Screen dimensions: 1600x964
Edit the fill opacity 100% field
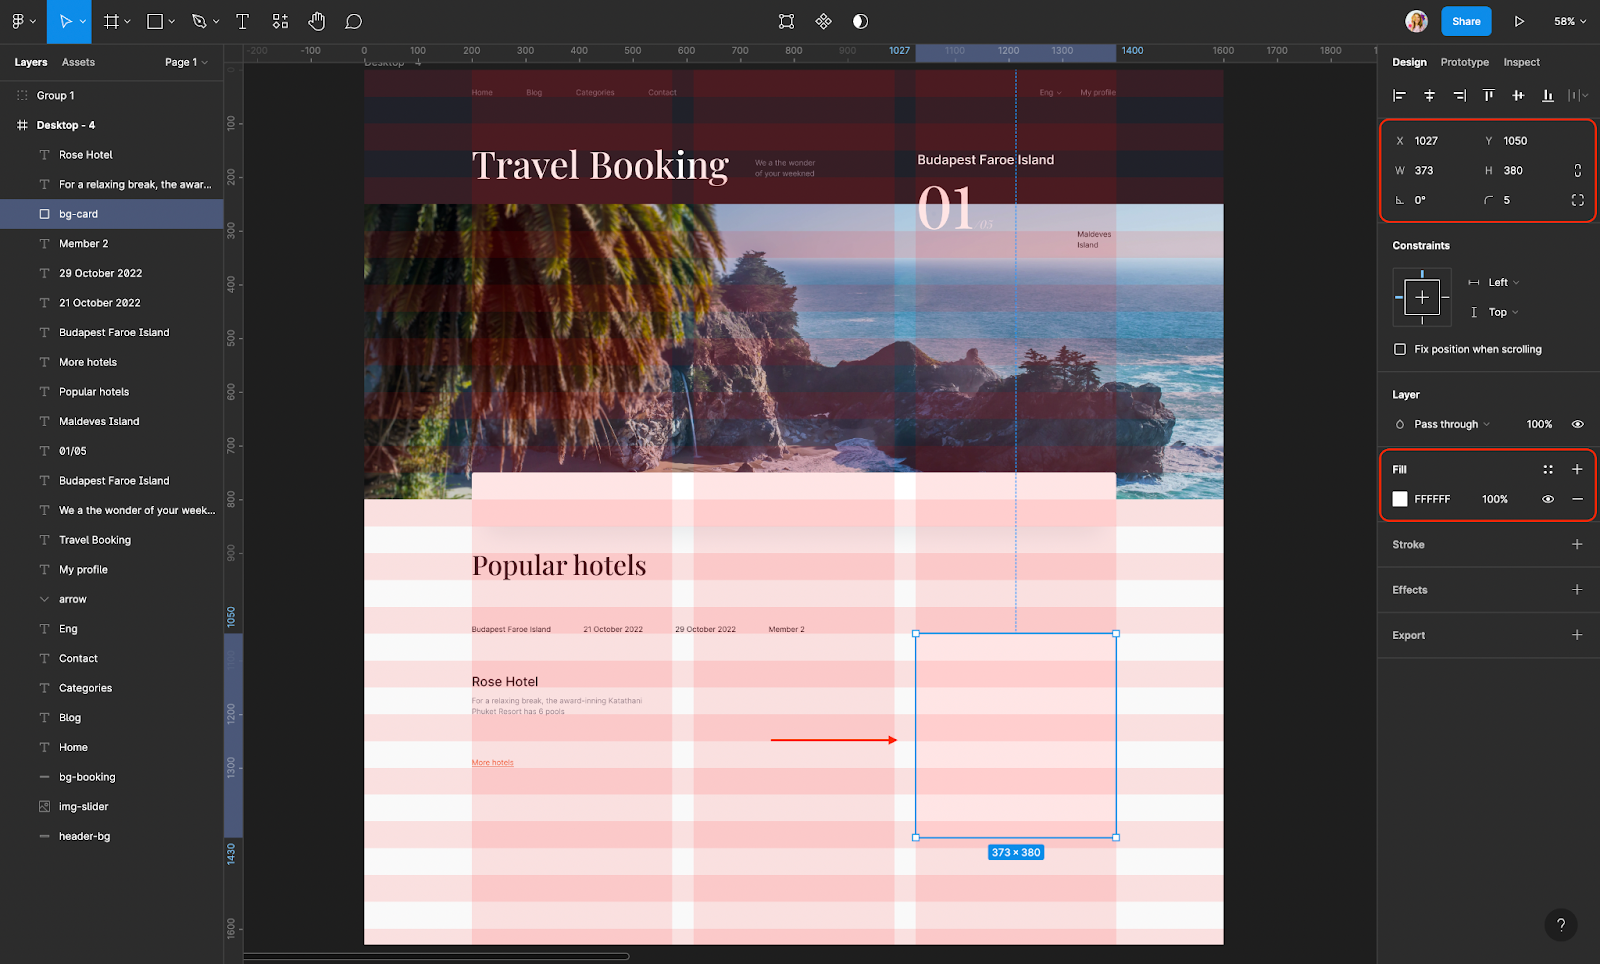point(1495,499)
